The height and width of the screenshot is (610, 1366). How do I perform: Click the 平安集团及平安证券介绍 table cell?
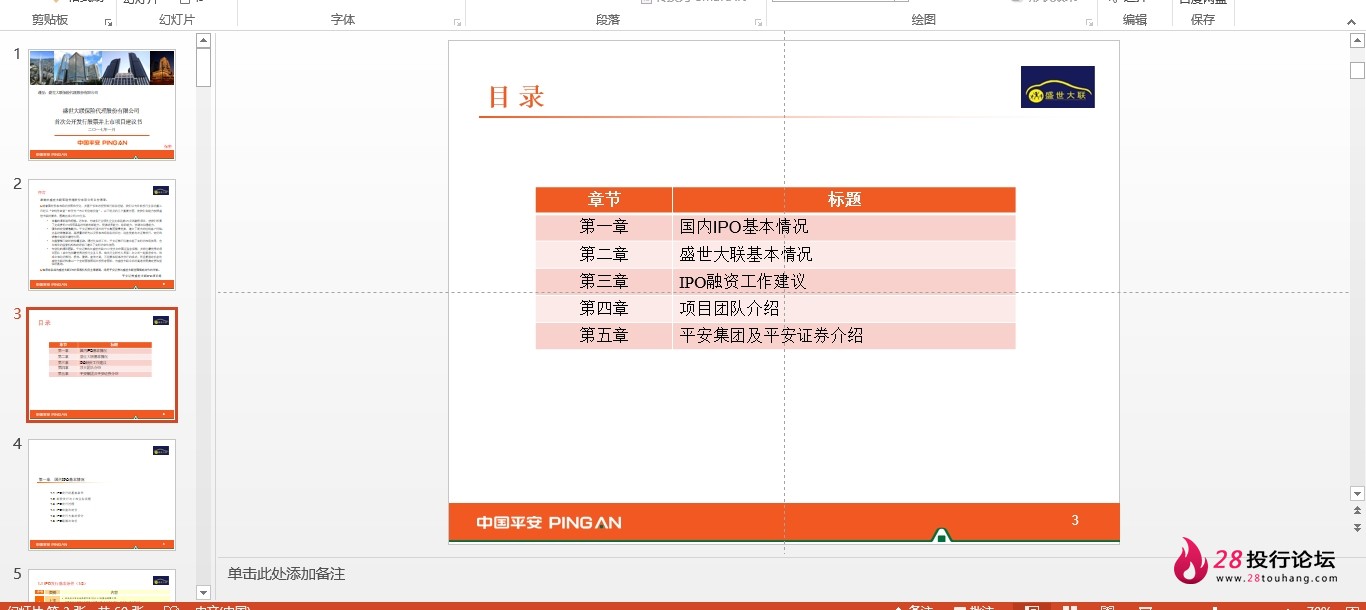pos(844,335)
